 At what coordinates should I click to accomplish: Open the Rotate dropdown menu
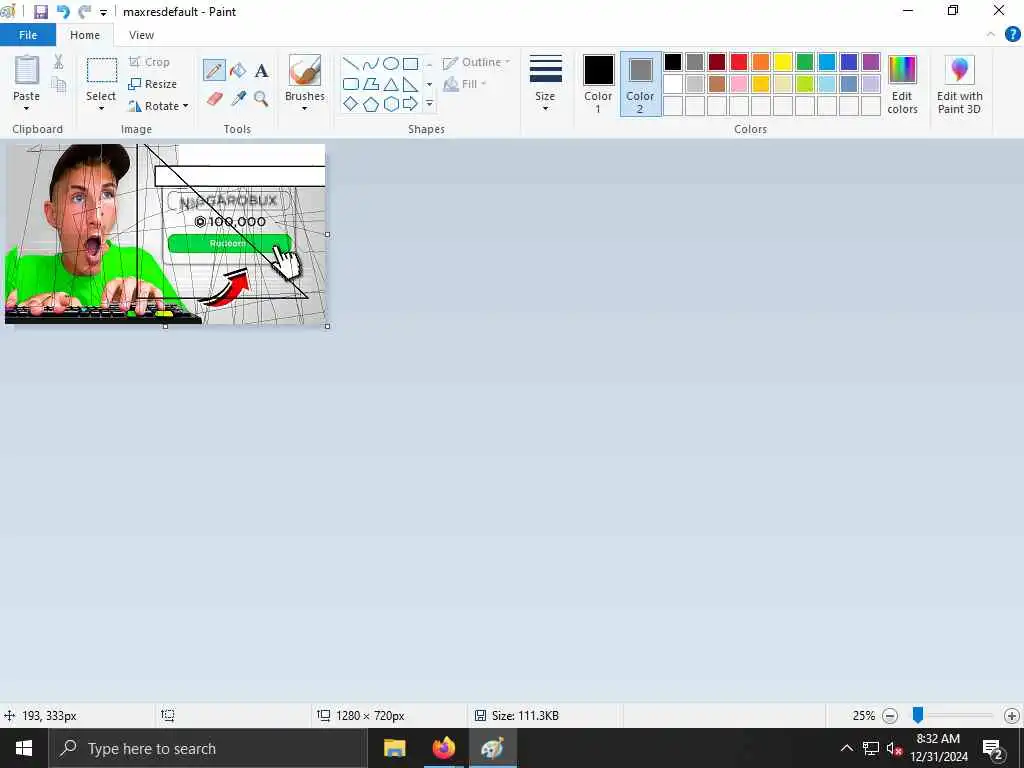coord(157,106)
